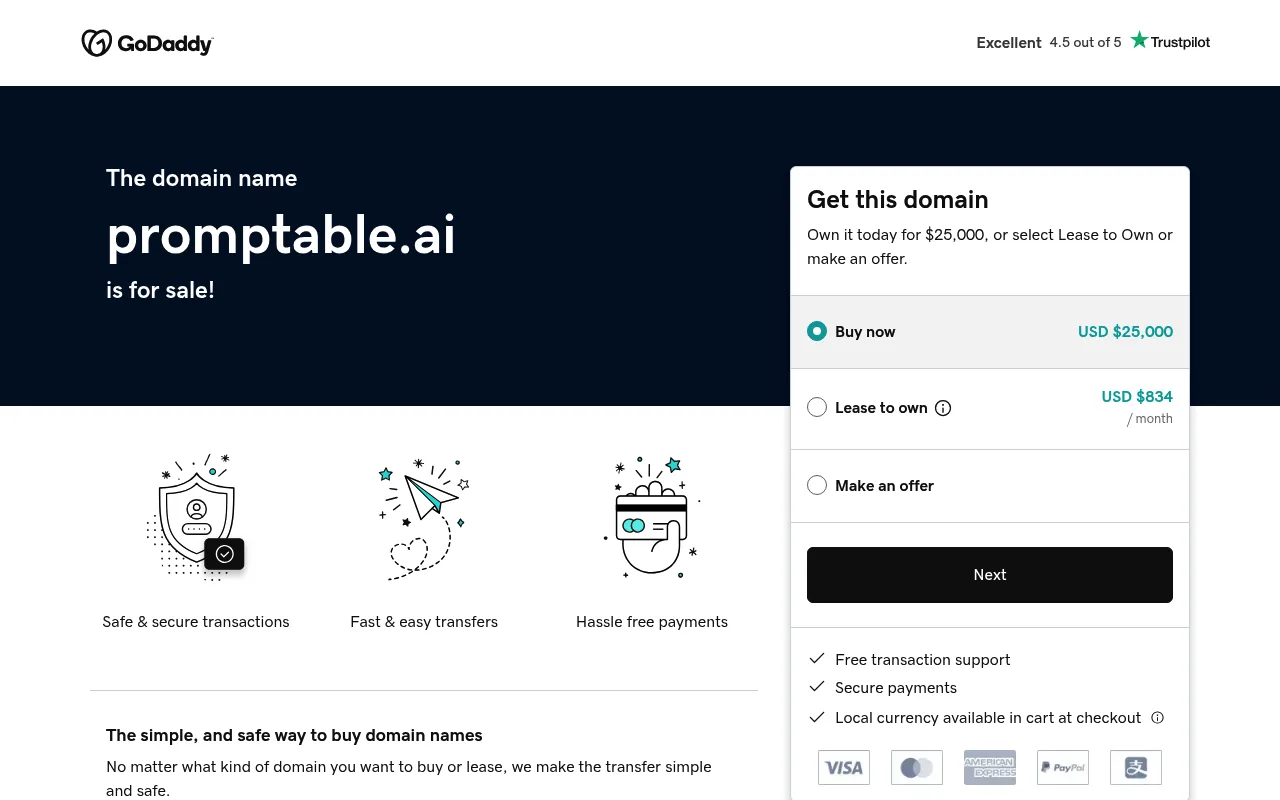Image resolution: width=1280 pixels, height=800 pixels.
Task: Open the Trustpilot star logo
Action: [x=1170, y=41]
